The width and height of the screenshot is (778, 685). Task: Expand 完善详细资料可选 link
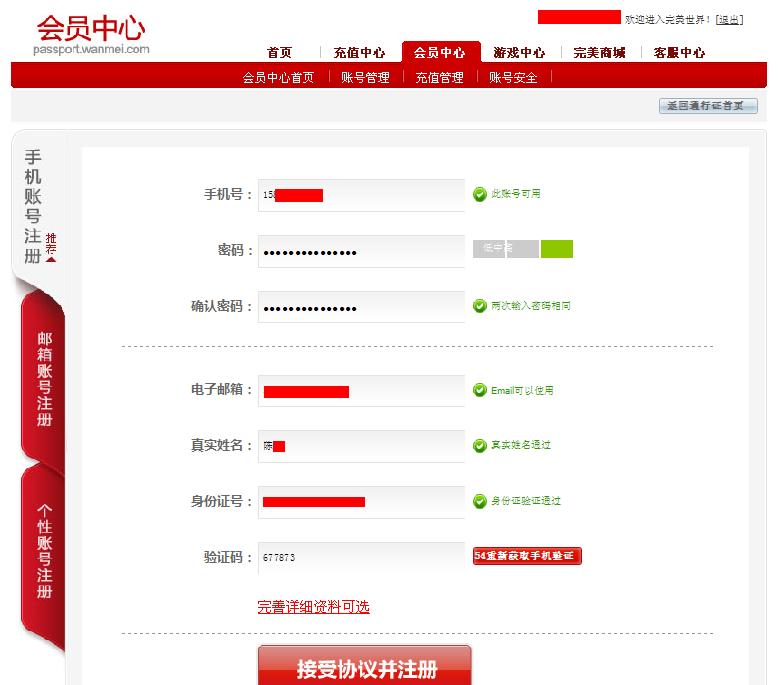tap(313, 607)
